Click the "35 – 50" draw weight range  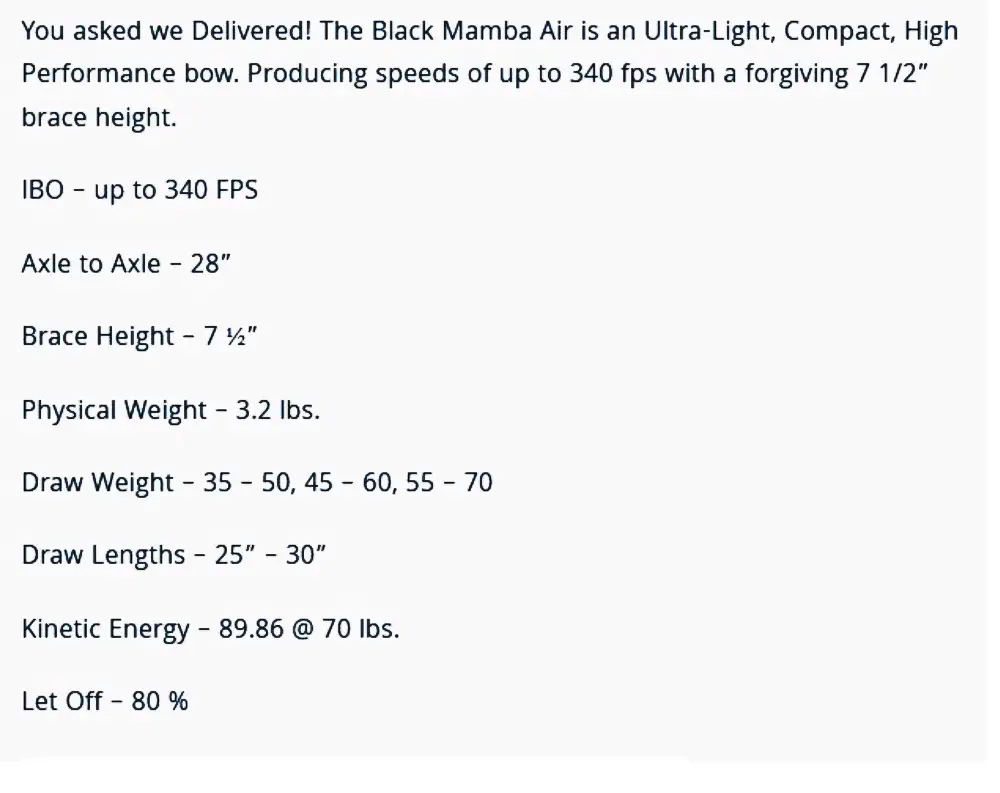point(243,483)
